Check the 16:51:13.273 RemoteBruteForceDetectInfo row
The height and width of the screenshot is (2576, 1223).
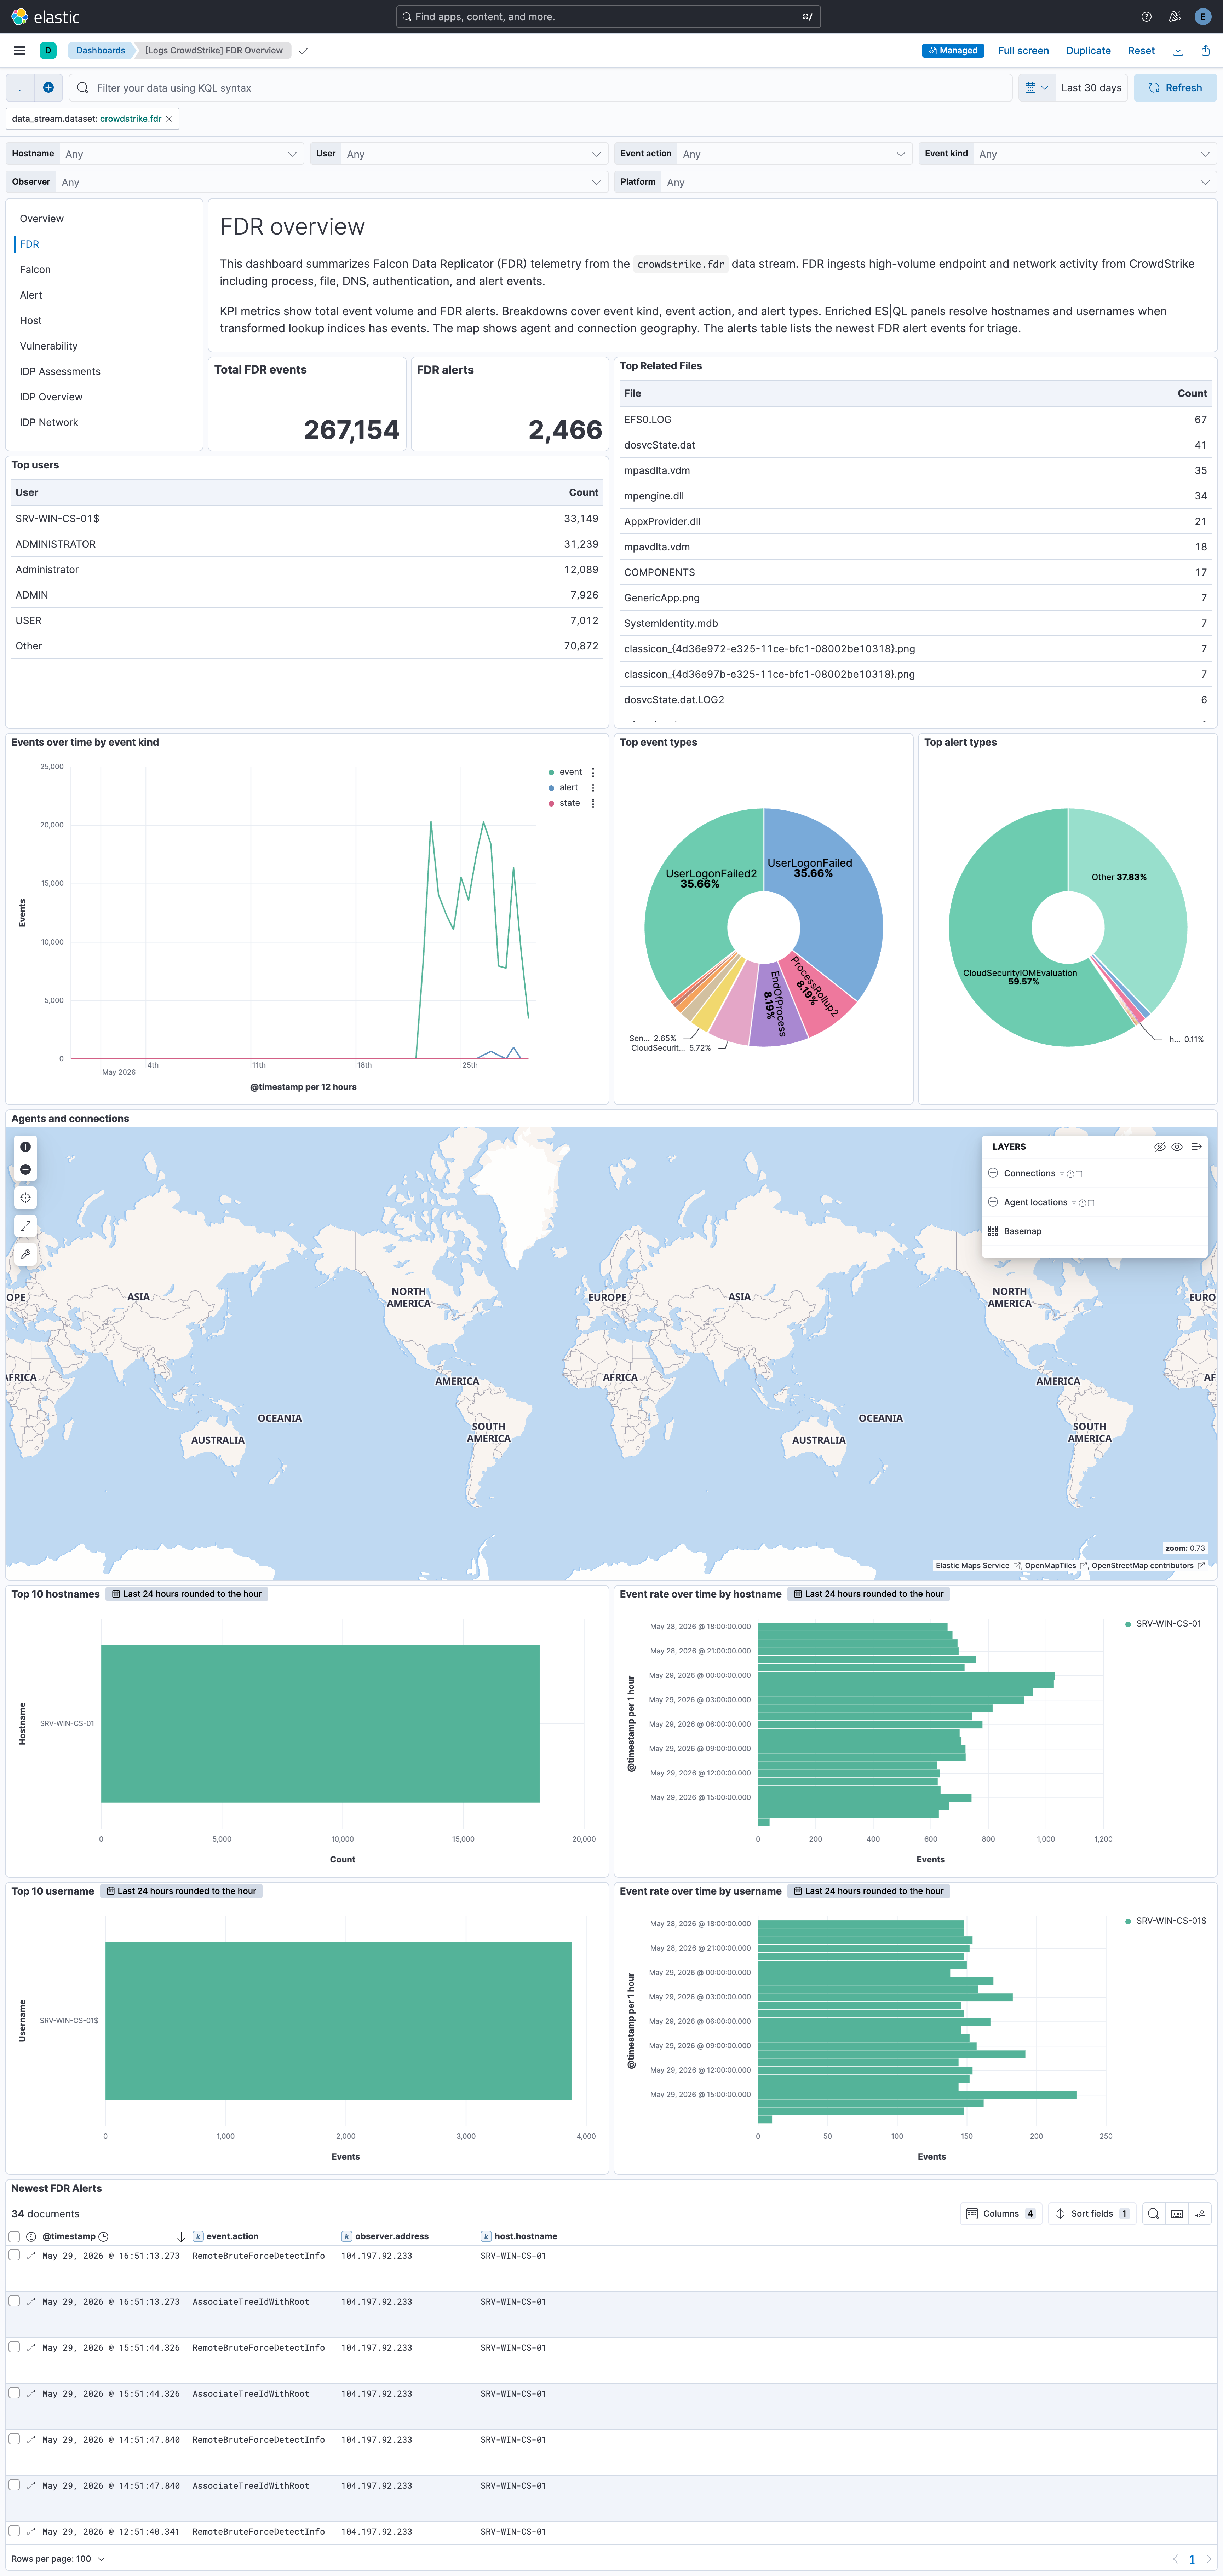point(14,2255)
